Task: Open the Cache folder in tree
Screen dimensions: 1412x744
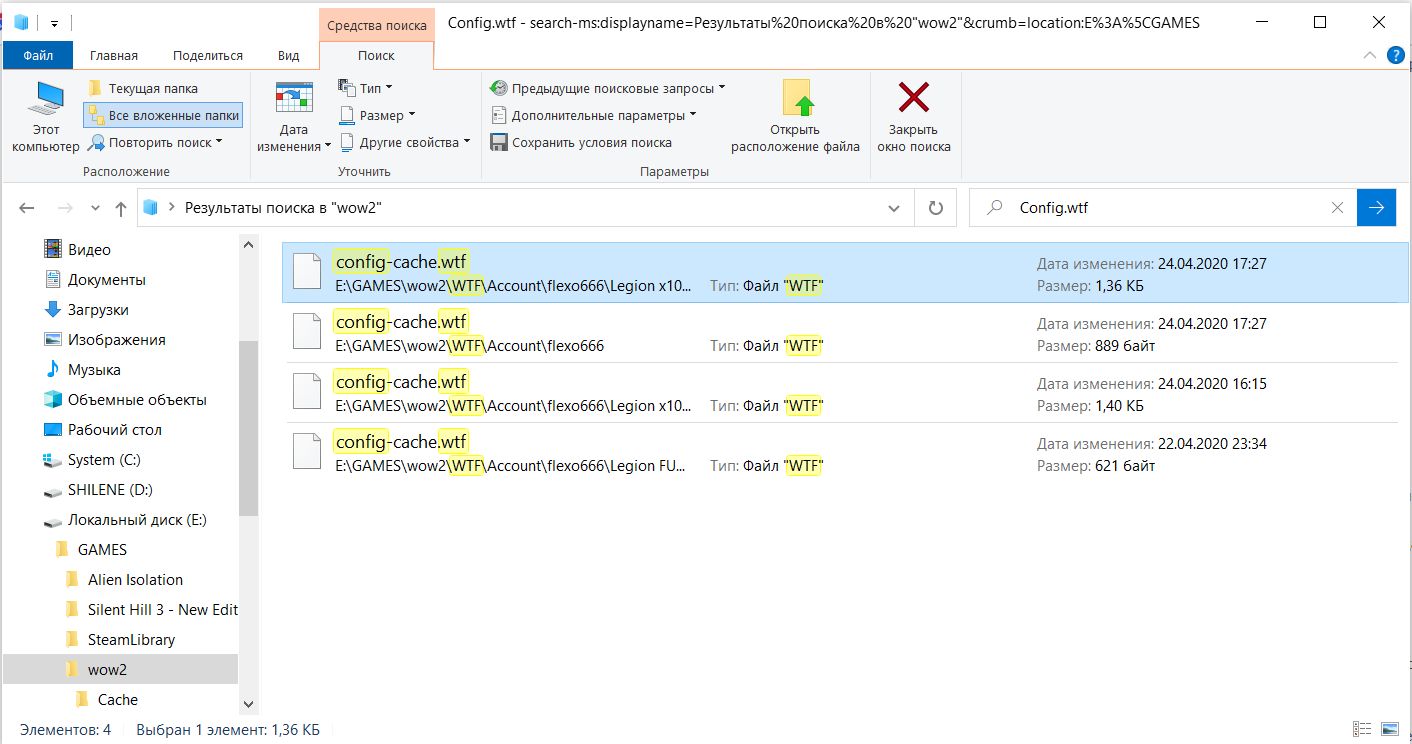Action: (117, 700)
